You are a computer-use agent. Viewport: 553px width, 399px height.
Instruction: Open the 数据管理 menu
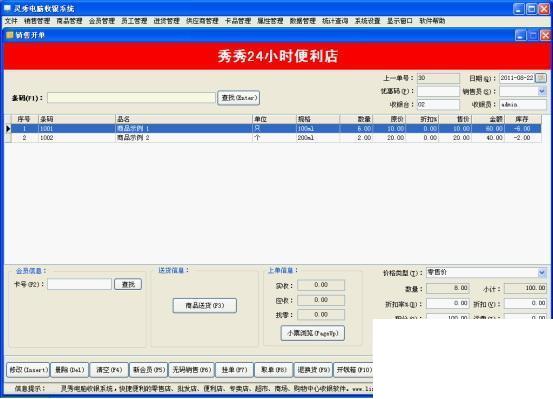pos(303,21)
